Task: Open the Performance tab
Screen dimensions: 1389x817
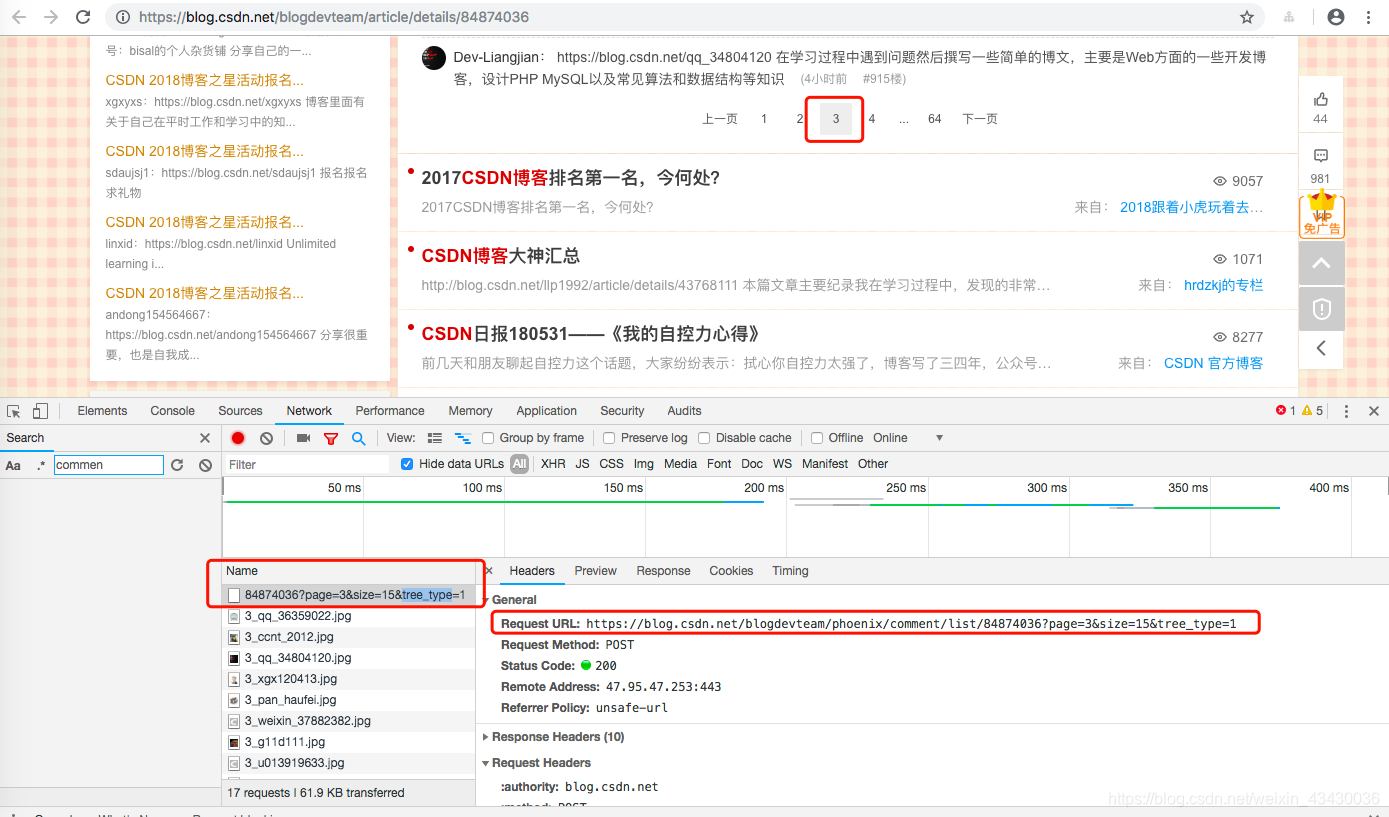Action: click(390, 411)
